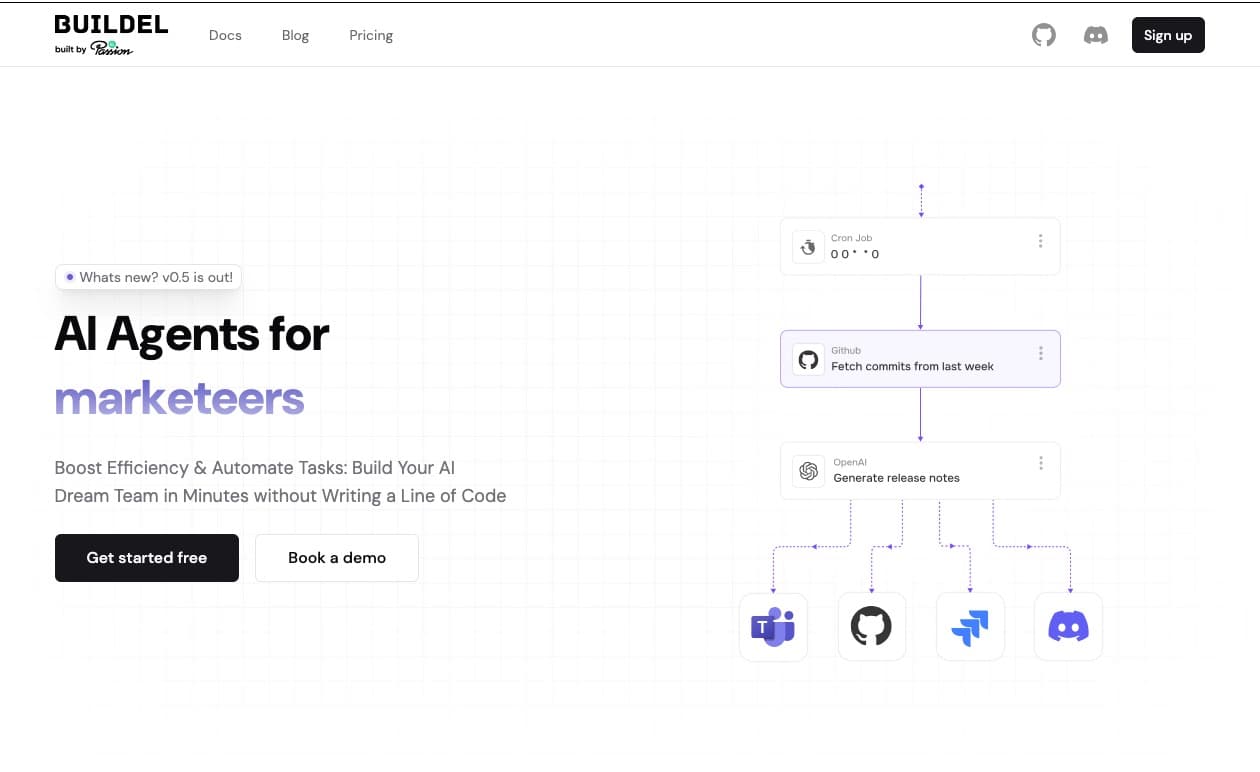Click the 'marketeers' purple heading word
Screen dimensions: 1260x772
click(x=179, y=398)
